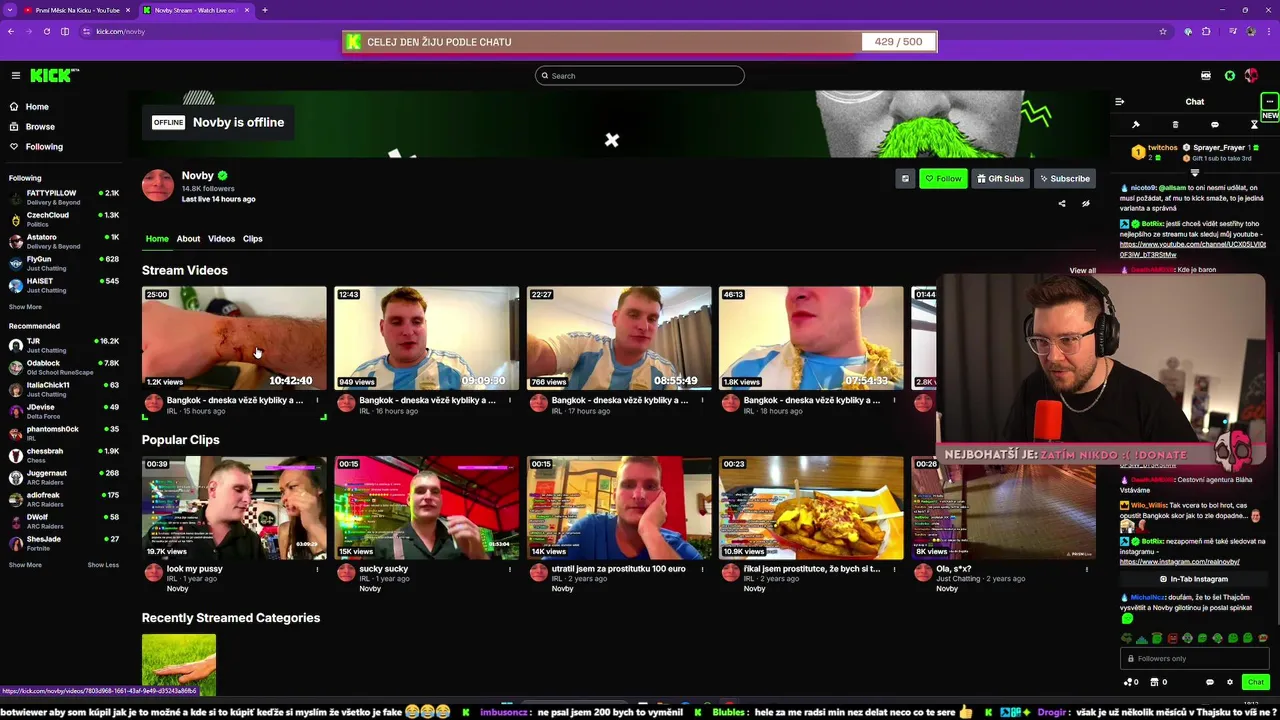The width and height of the screenshot is (1280, 720).
Task: Play the 10.9K views food clip
Action: (x=811, y=507)
